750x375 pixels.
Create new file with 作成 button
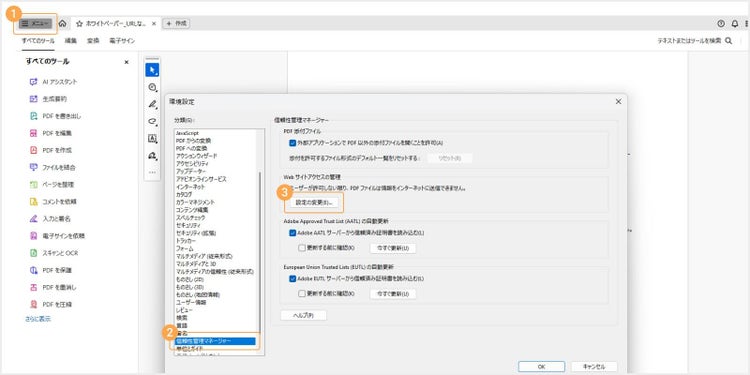point(176,23)
